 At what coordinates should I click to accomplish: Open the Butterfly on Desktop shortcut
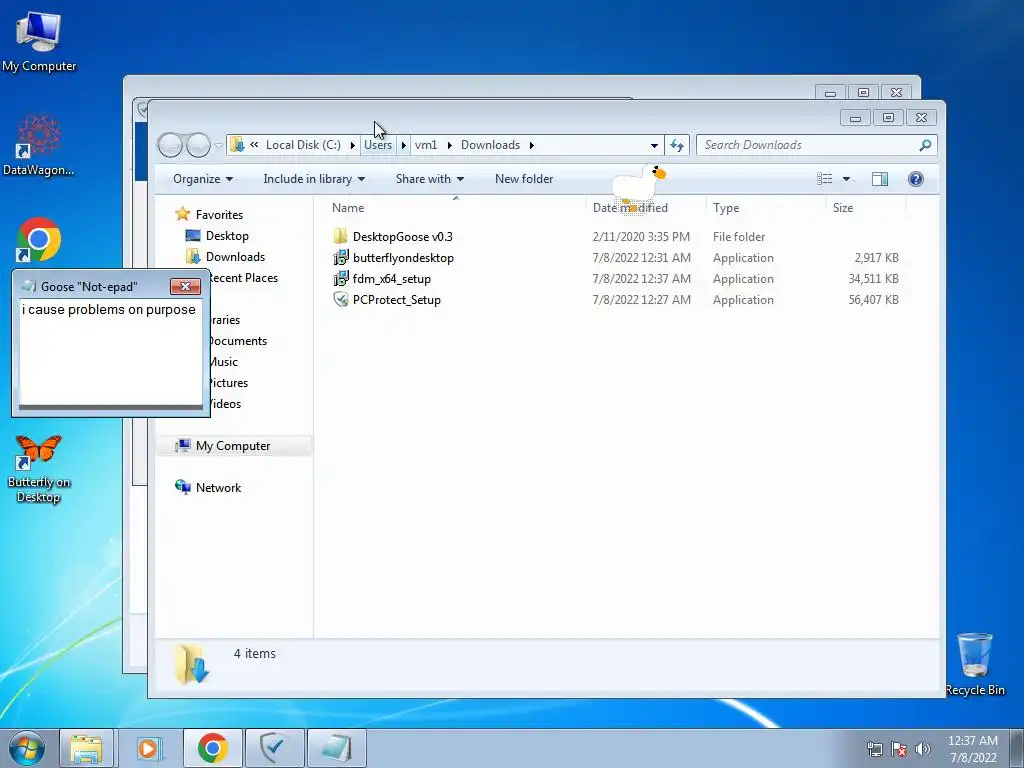point(39,469)
